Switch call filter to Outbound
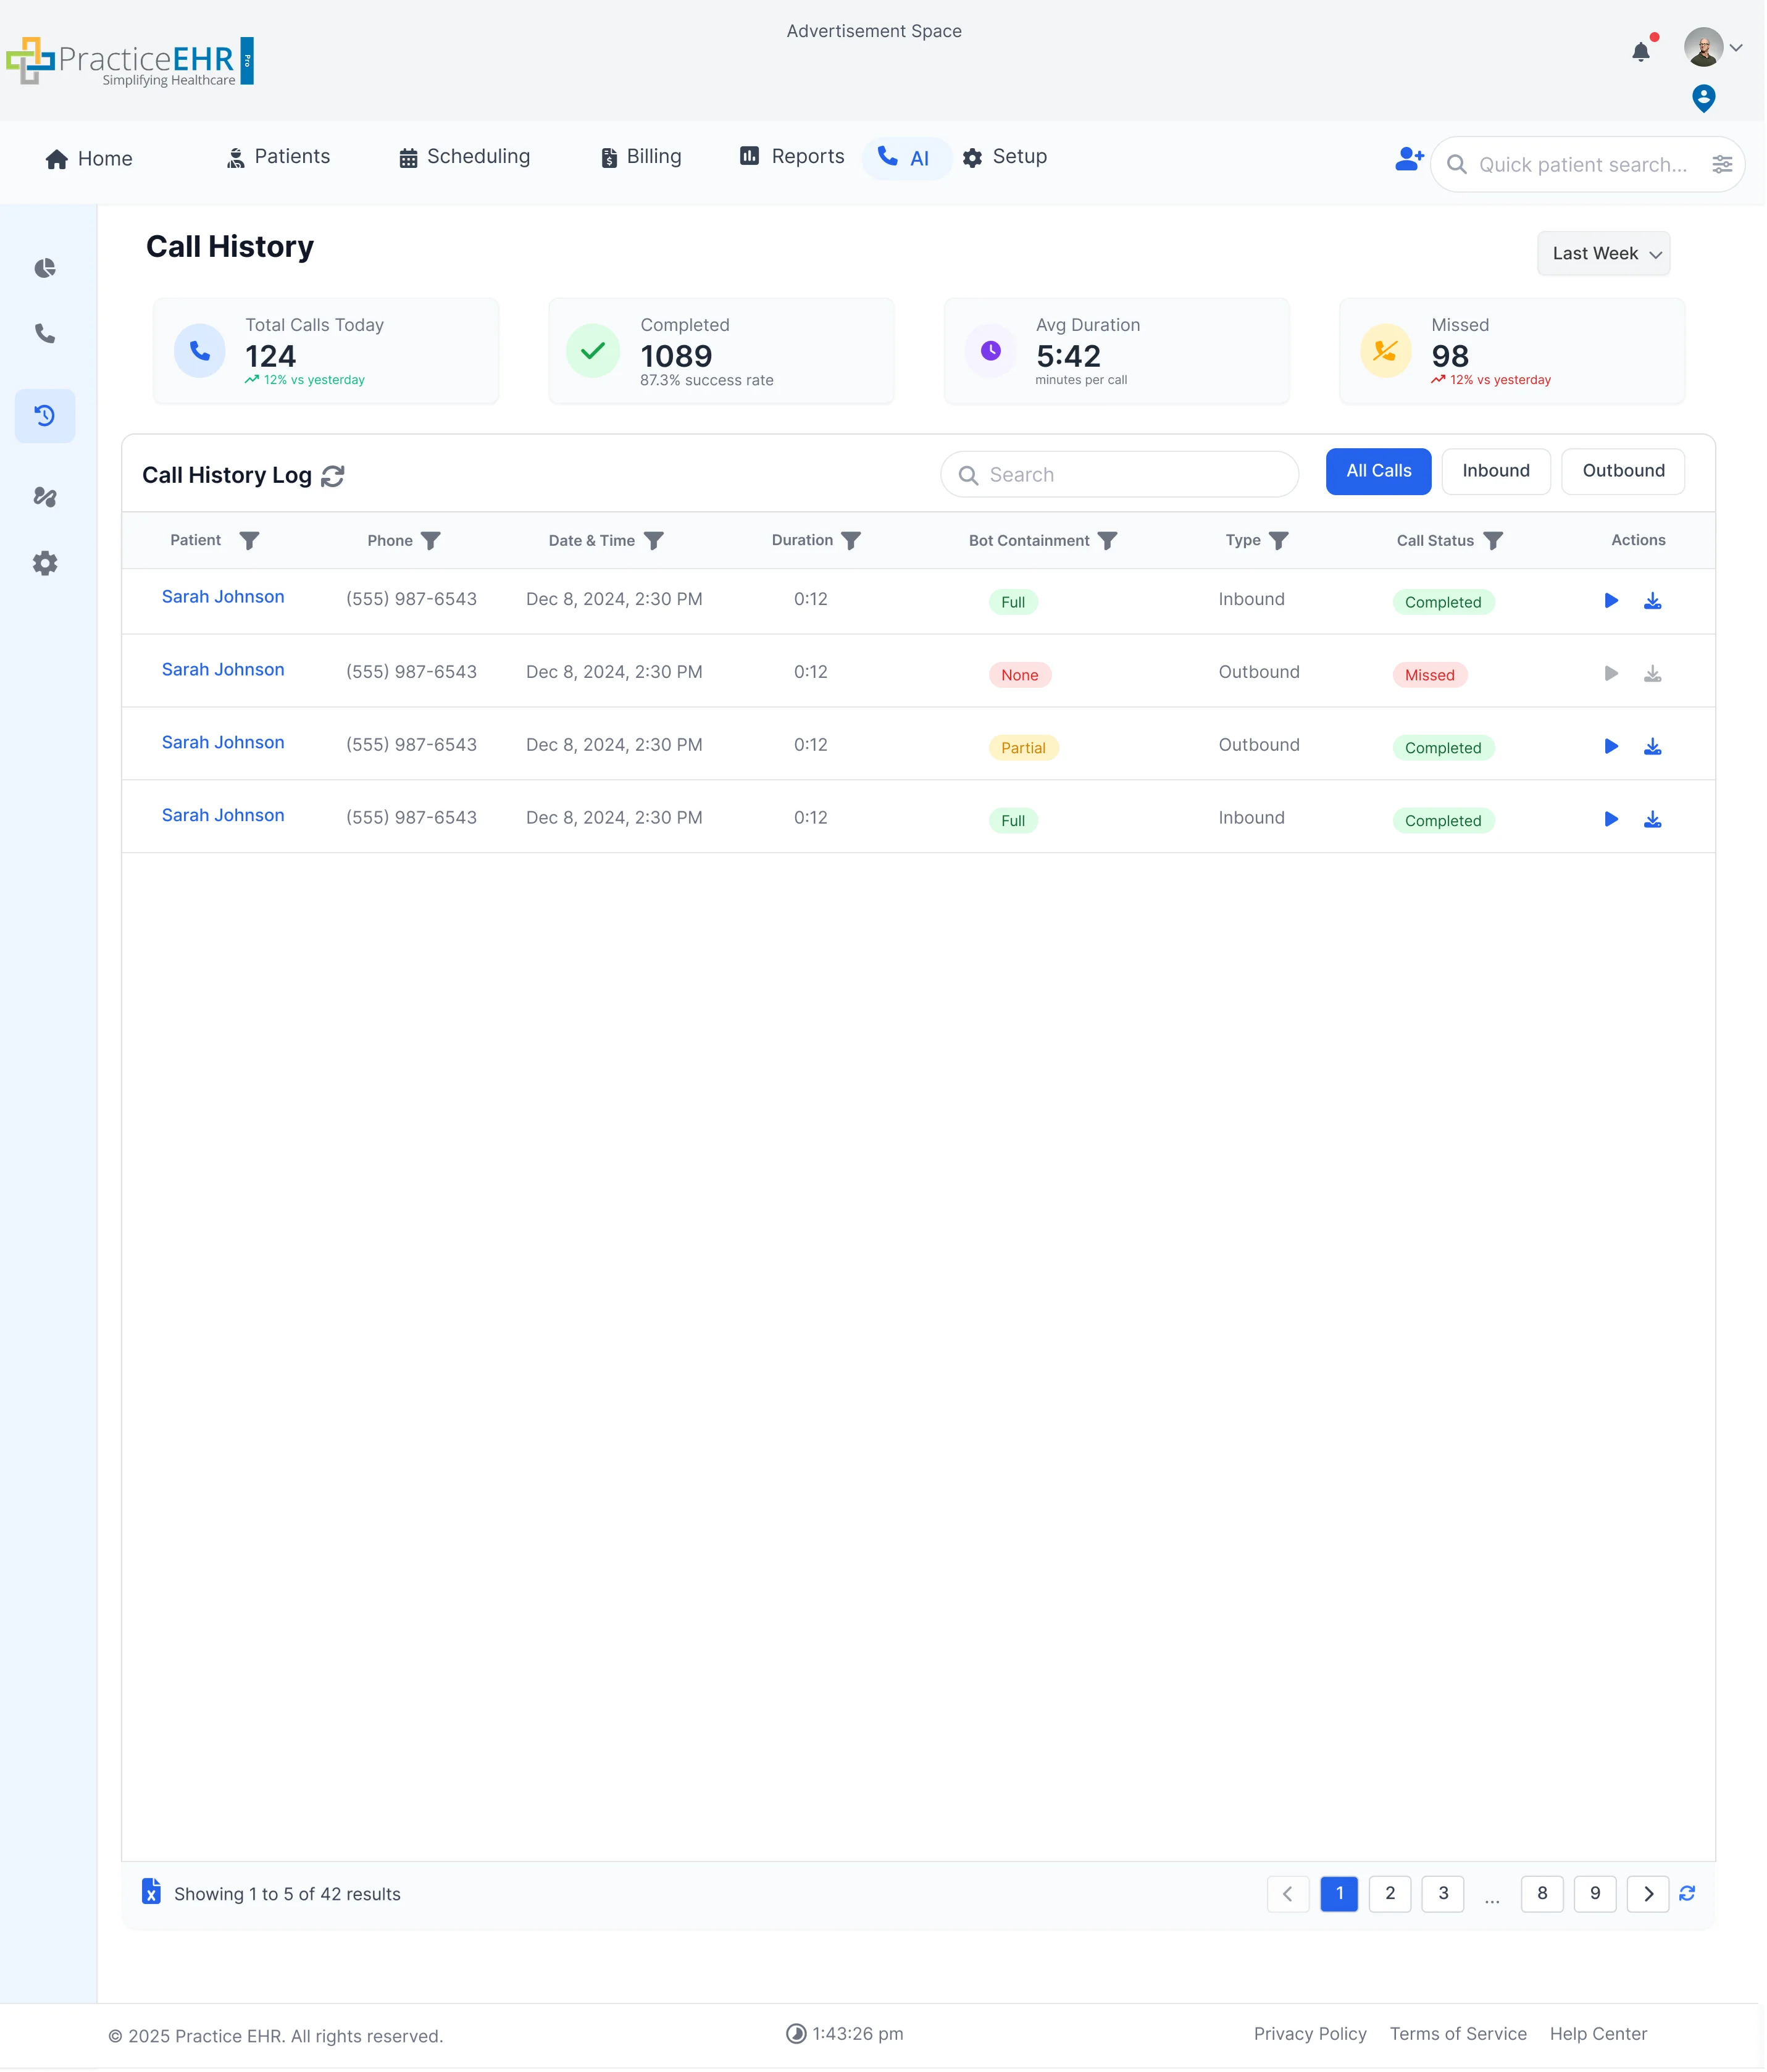This screenshot has height=2072, width=1767. coord(1622,471)
